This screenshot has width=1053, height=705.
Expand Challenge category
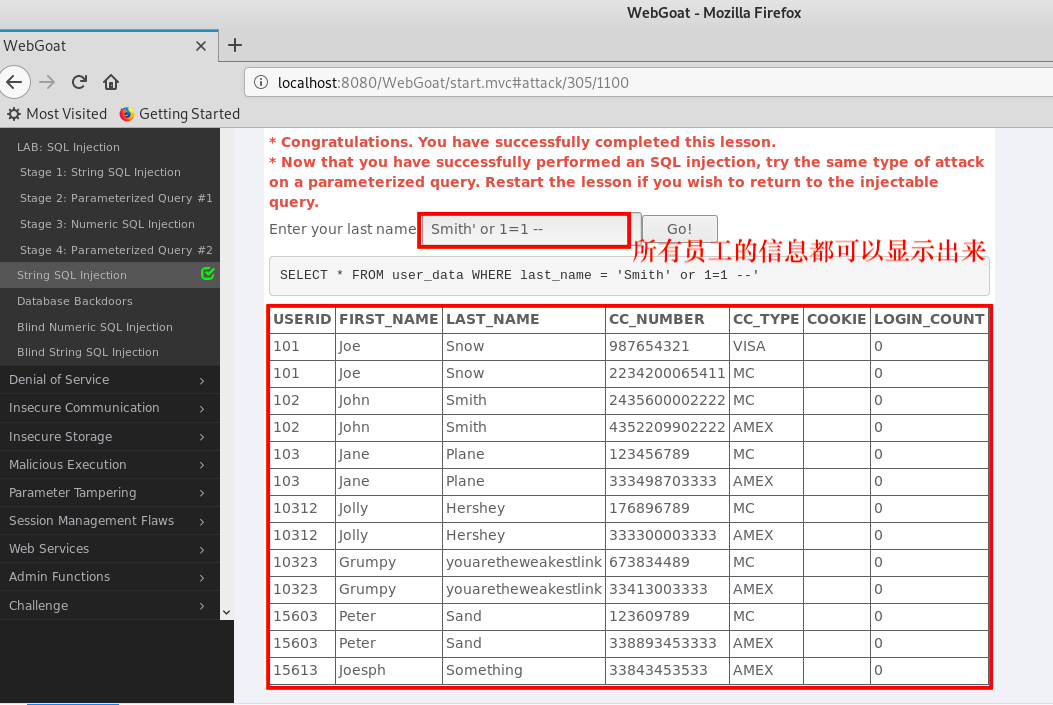(x=109, y=606)
